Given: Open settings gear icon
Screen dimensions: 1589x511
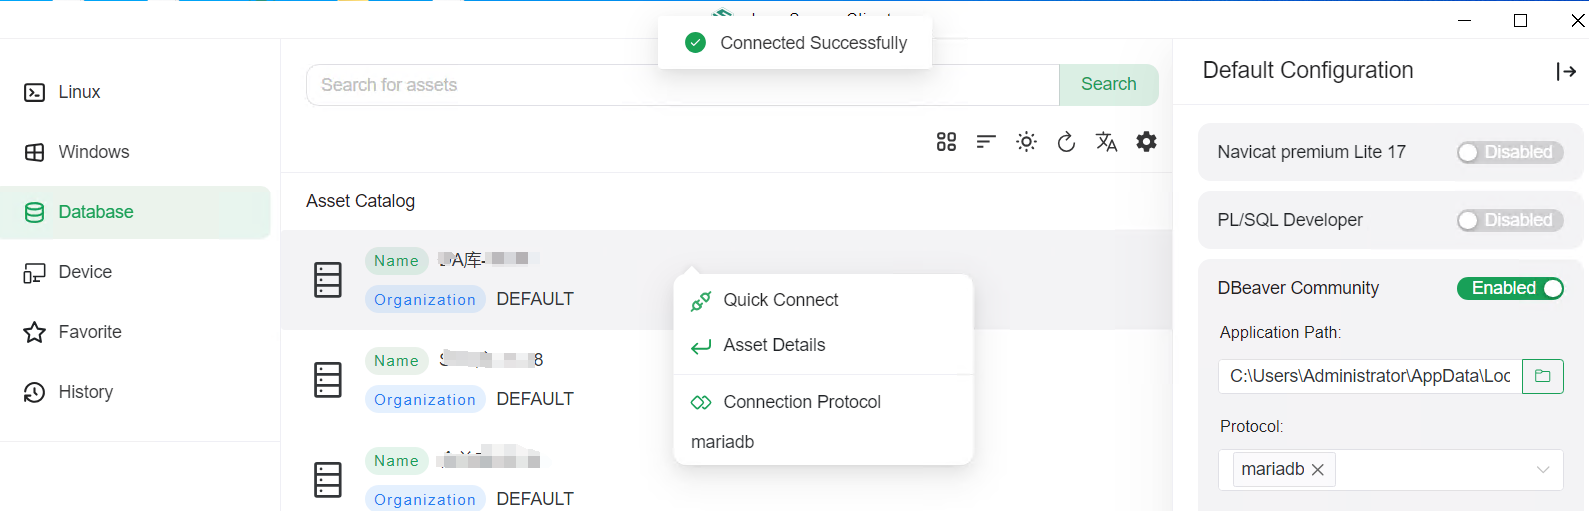Looking at the screenshot, I should pos(1146,142).
